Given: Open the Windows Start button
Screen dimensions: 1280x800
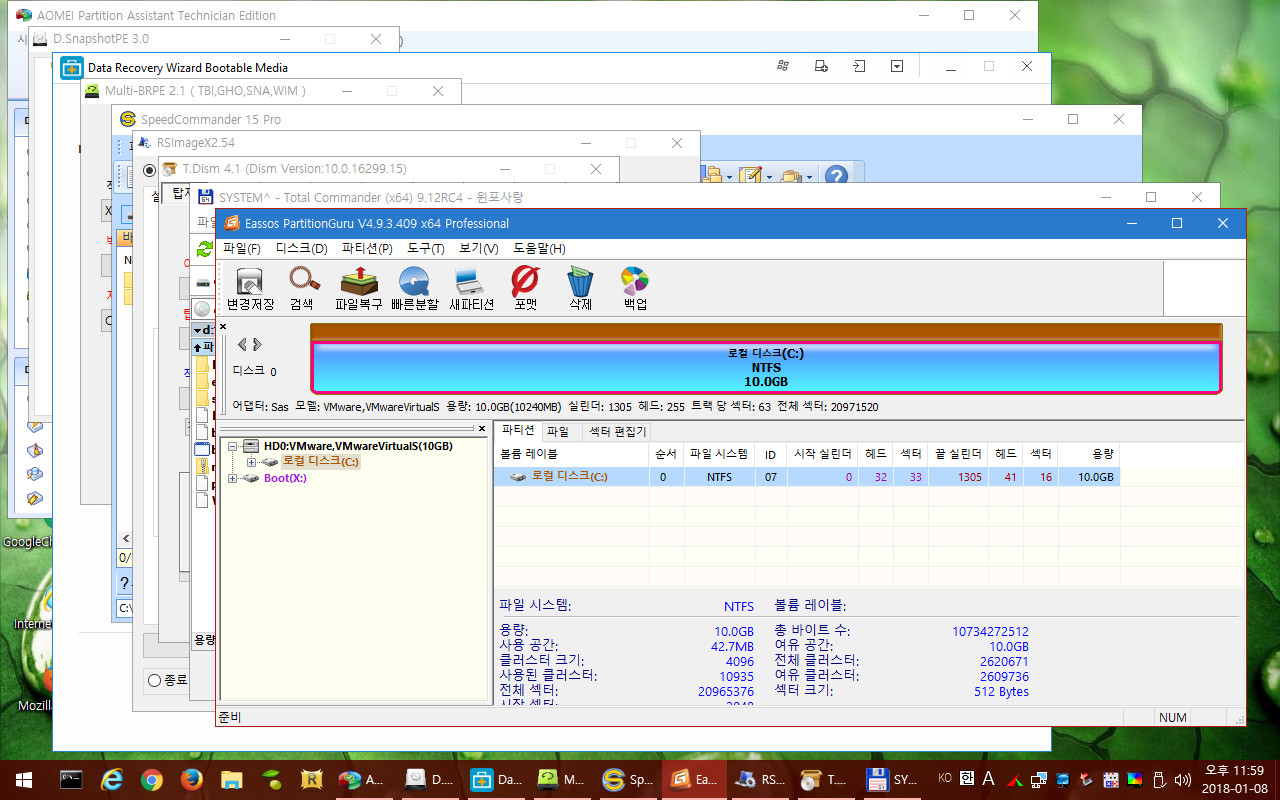Looking at the screenshot, I should click(x=24, y=780).
